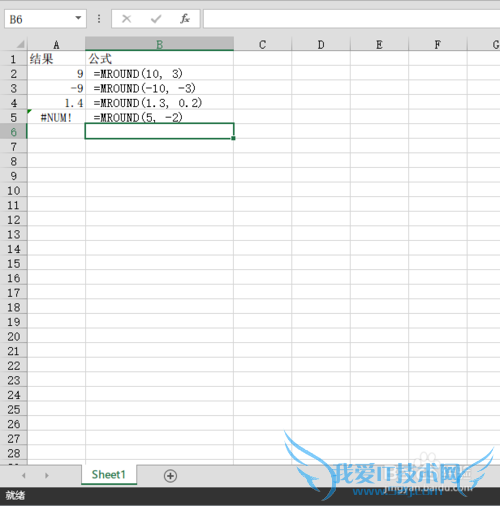
Task: Select cell A2 with value 9
Action: [56, 73]
